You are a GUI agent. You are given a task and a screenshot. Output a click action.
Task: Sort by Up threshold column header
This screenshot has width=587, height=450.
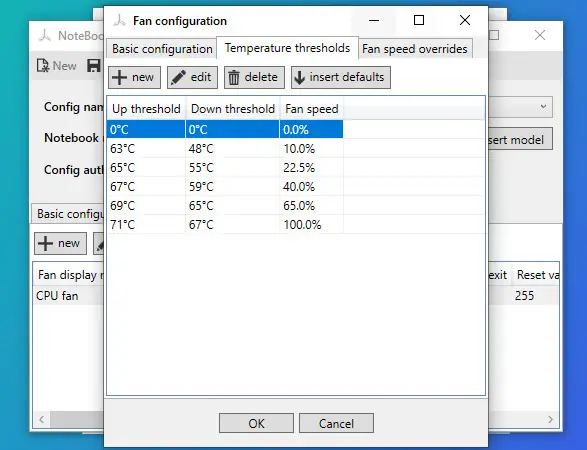click(x=146, y=109)
